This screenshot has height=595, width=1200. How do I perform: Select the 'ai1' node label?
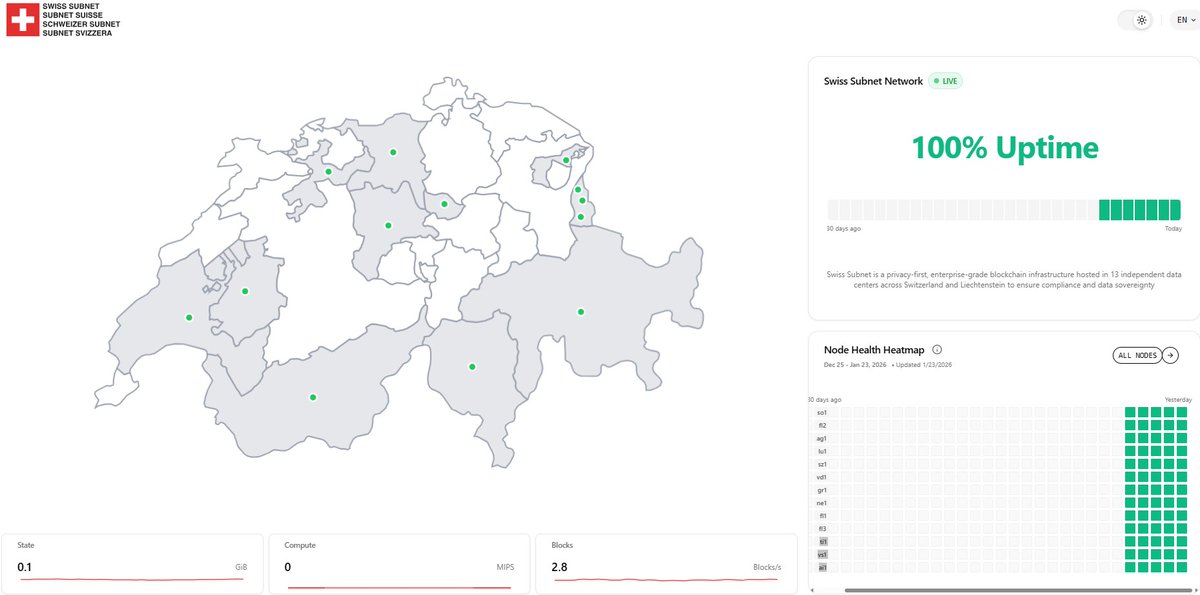point(822,567)
